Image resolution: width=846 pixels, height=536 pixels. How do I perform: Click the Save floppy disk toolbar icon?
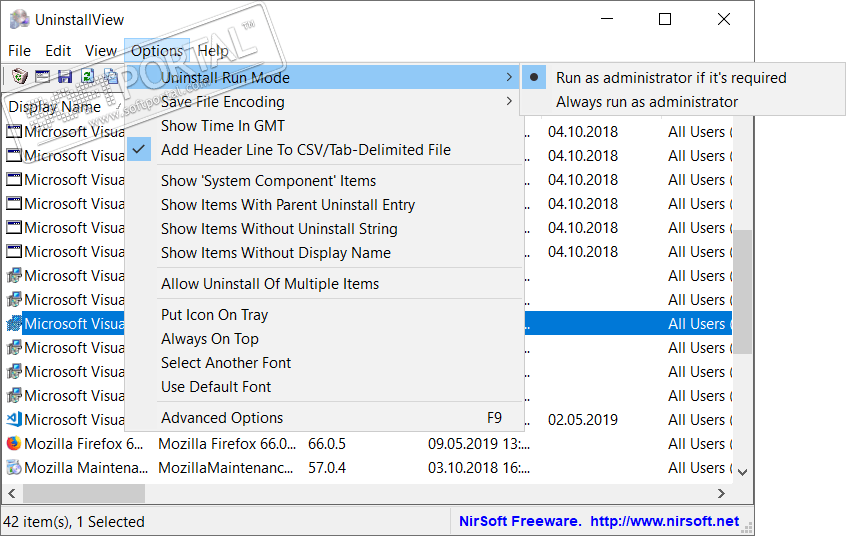pos(65,76)
